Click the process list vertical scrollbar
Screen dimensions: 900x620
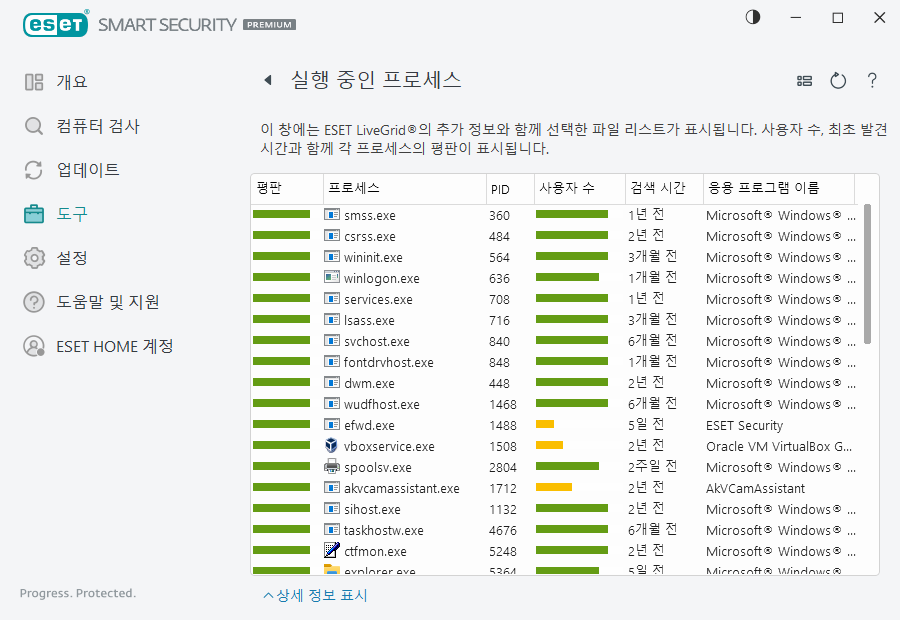[x=867, y=273]
